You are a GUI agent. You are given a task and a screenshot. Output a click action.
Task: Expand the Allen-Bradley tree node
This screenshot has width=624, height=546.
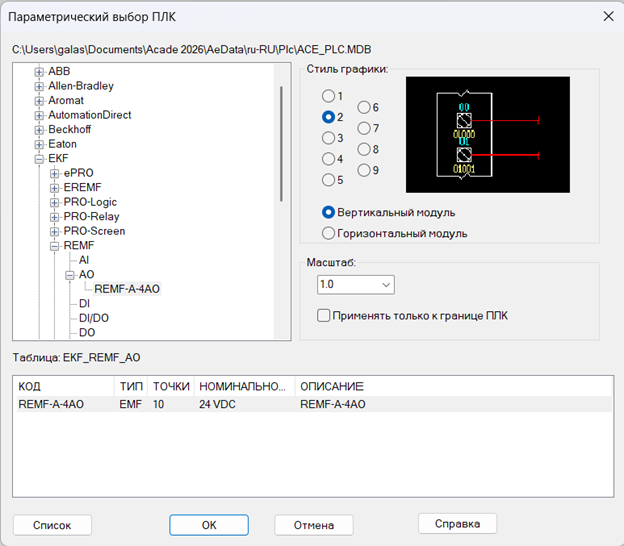click(x=39, y=86)
